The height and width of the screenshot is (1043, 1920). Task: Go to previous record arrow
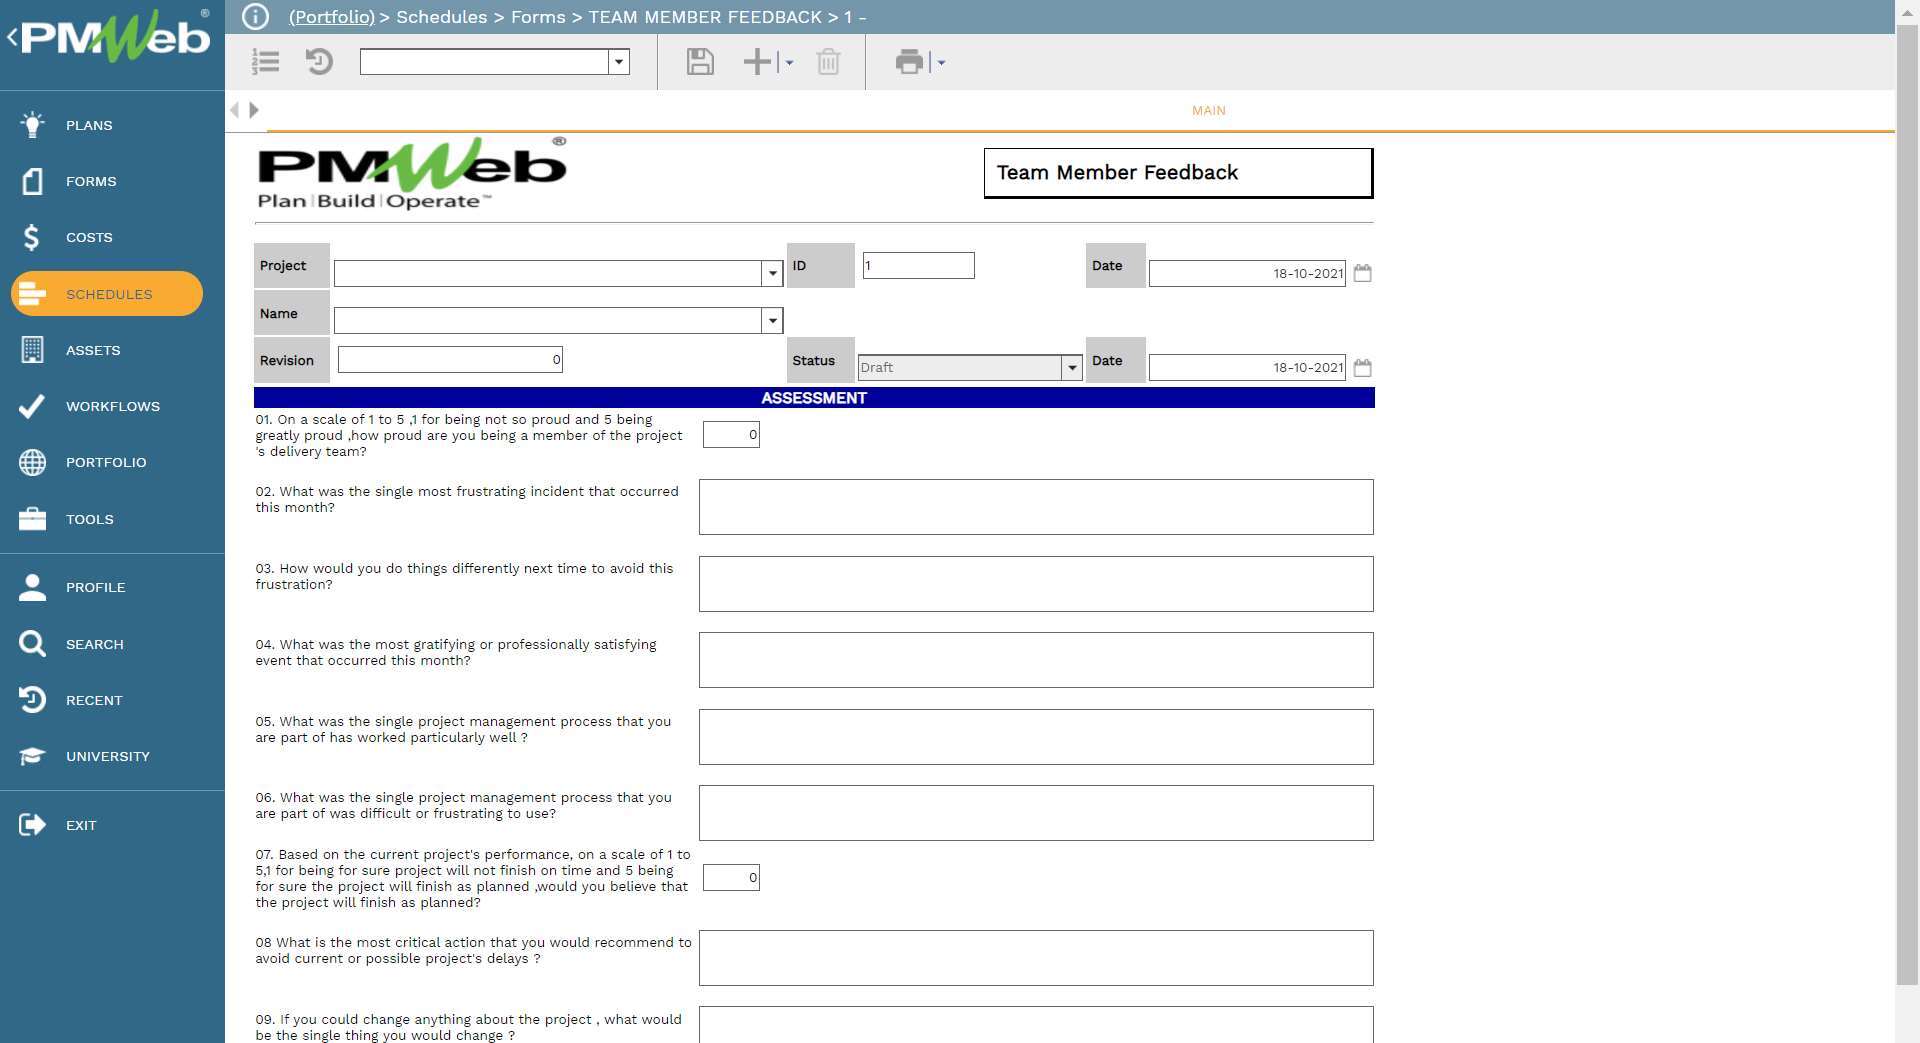235,110
